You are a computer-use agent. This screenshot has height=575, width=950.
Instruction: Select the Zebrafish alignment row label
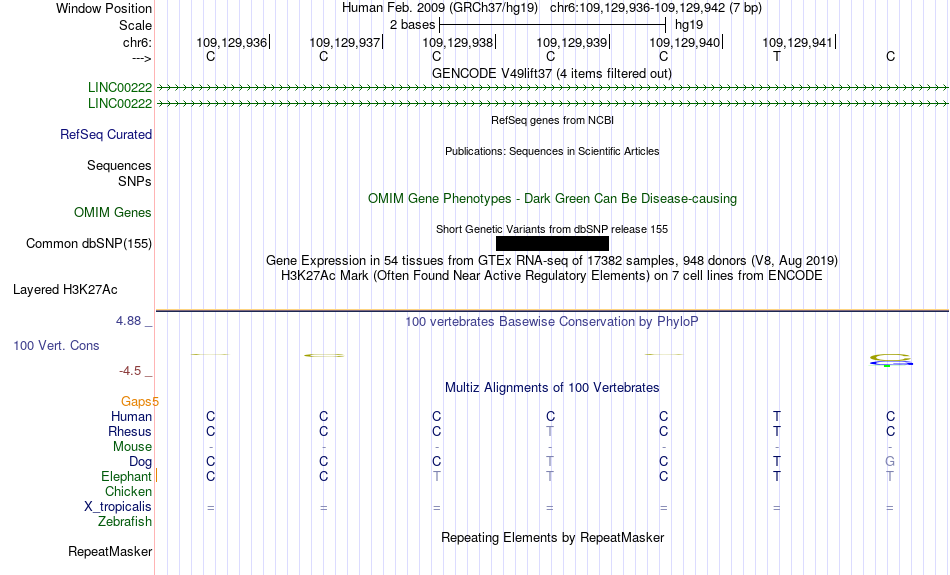click(125, 522)
